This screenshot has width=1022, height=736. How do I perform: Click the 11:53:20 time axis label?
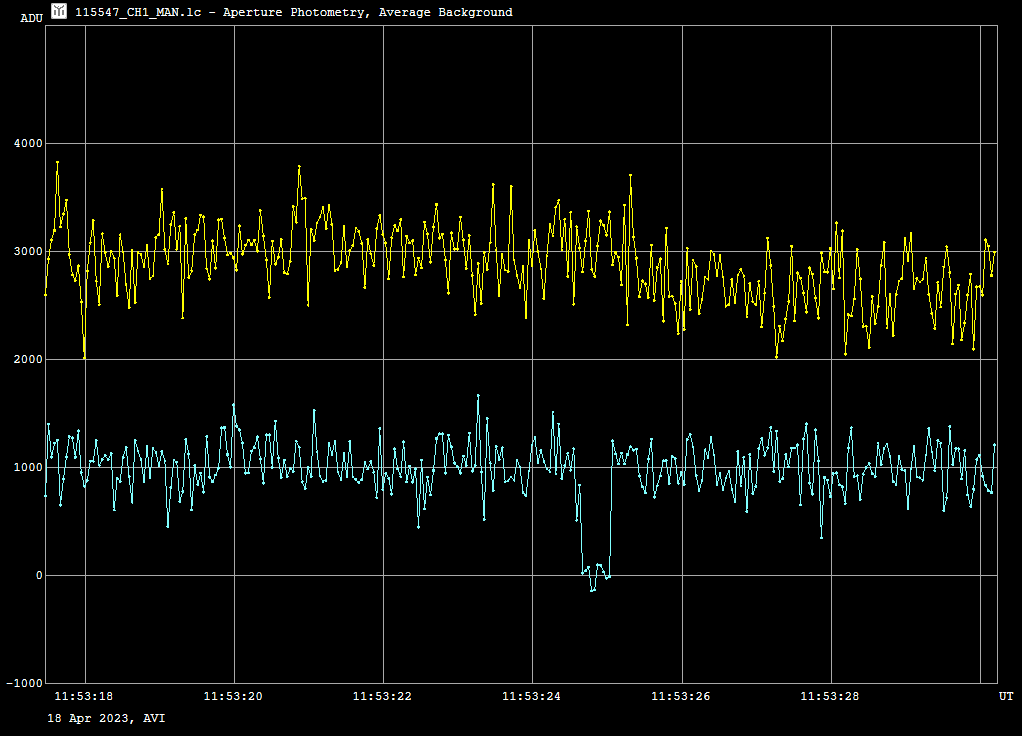pos(233,696)
